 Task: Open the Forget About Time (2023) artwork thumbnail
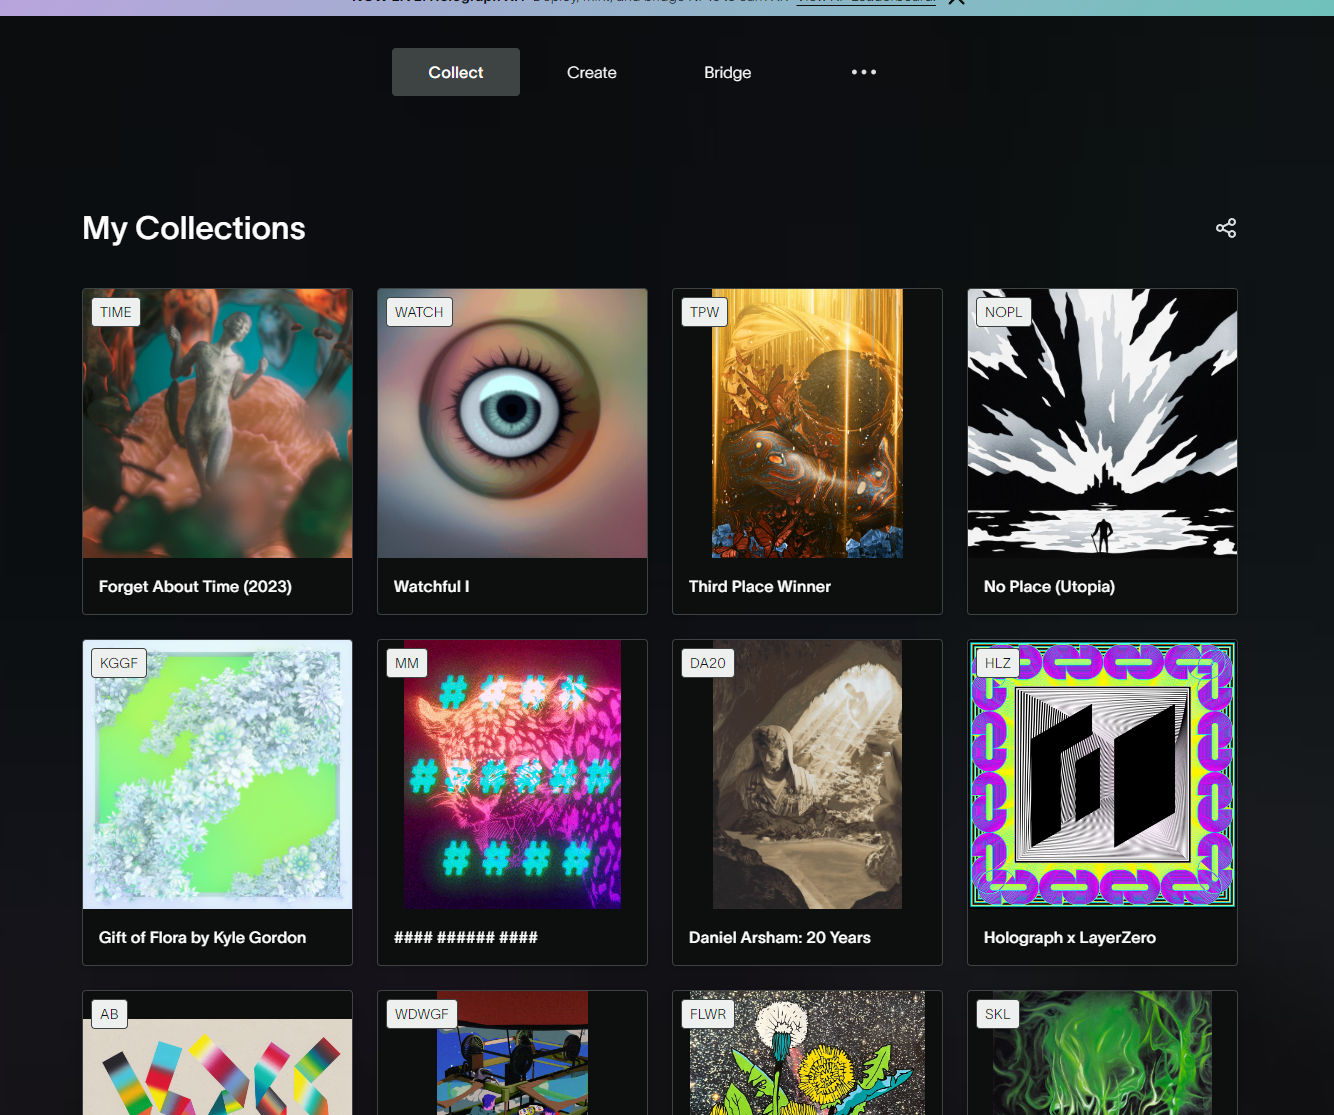(x=217, y=423)
